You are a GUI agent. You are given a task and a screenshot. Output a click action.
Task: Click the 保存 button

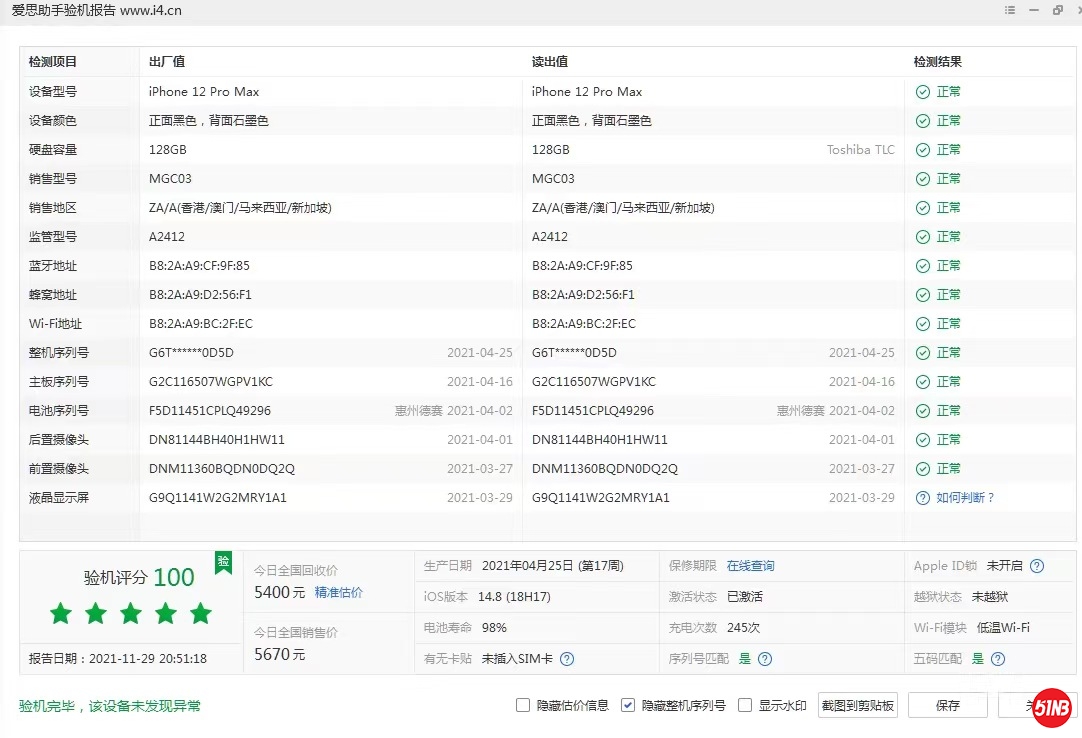tap(947, 705)
